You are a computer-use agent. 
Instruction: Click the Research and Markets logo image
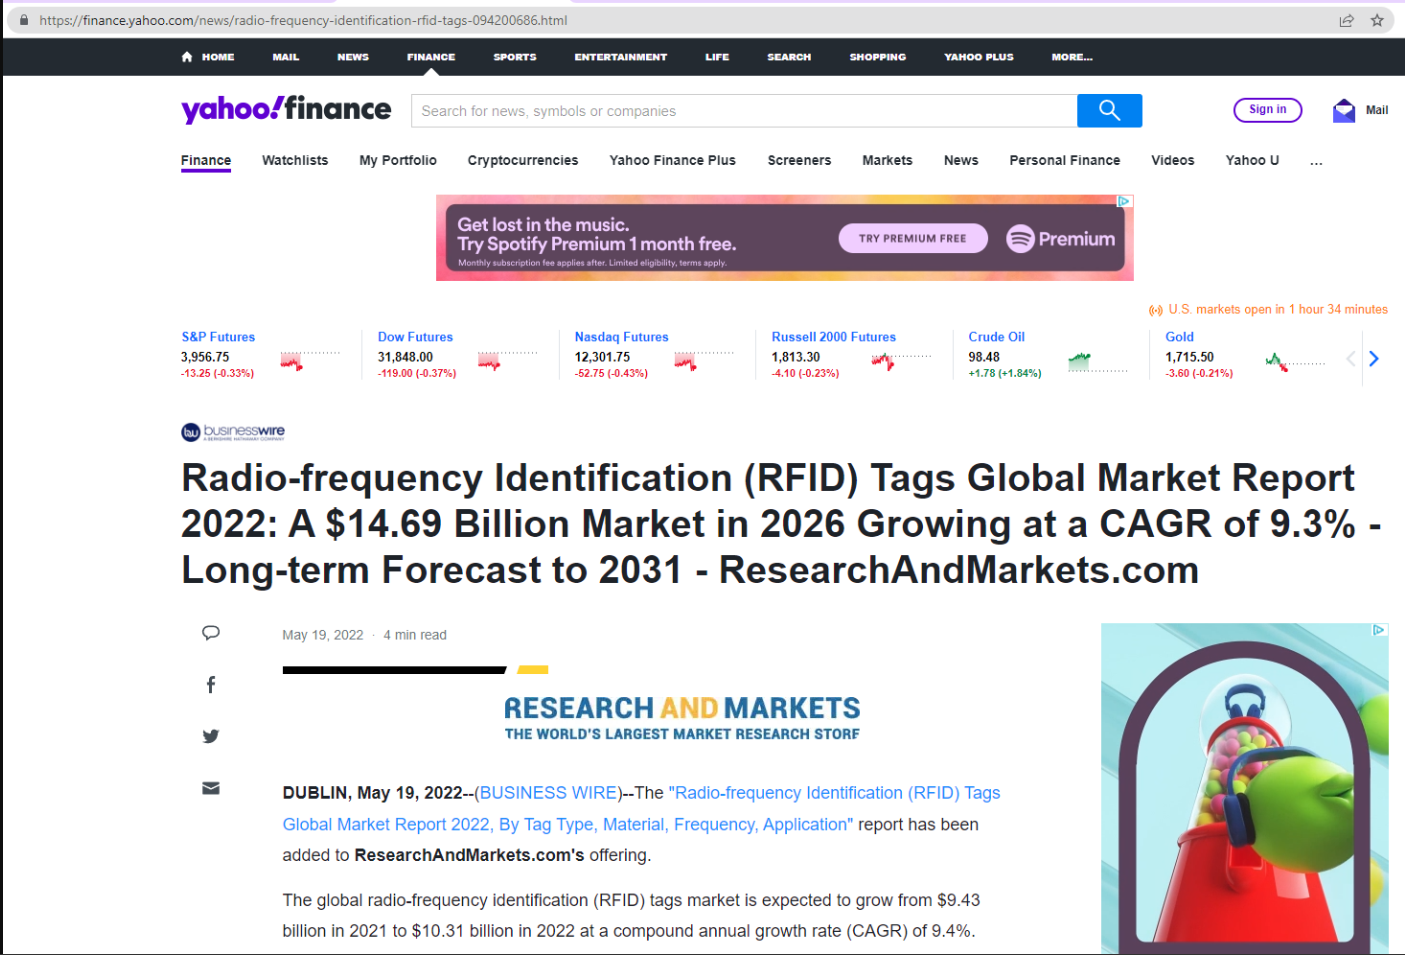pyautogui.click(x=682, y=718)
